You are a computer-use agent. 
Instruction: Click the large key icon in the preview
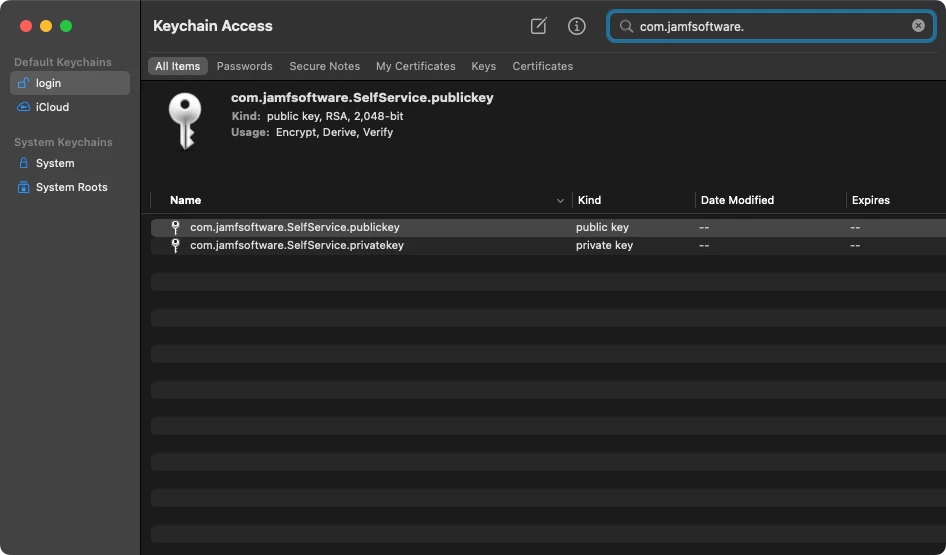coord(185,121)
